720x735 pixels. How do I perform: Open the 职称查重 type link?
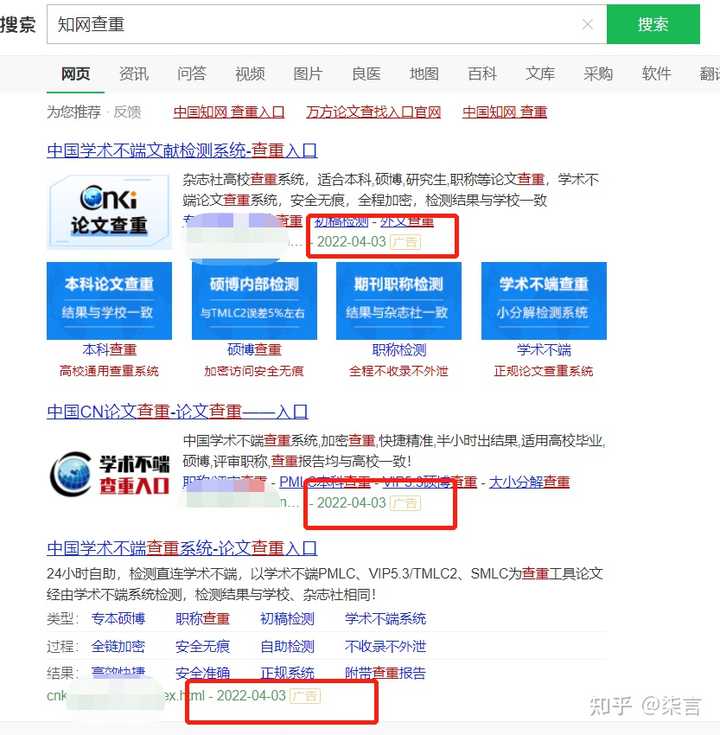pyautogui.click(x=202, y=619)
